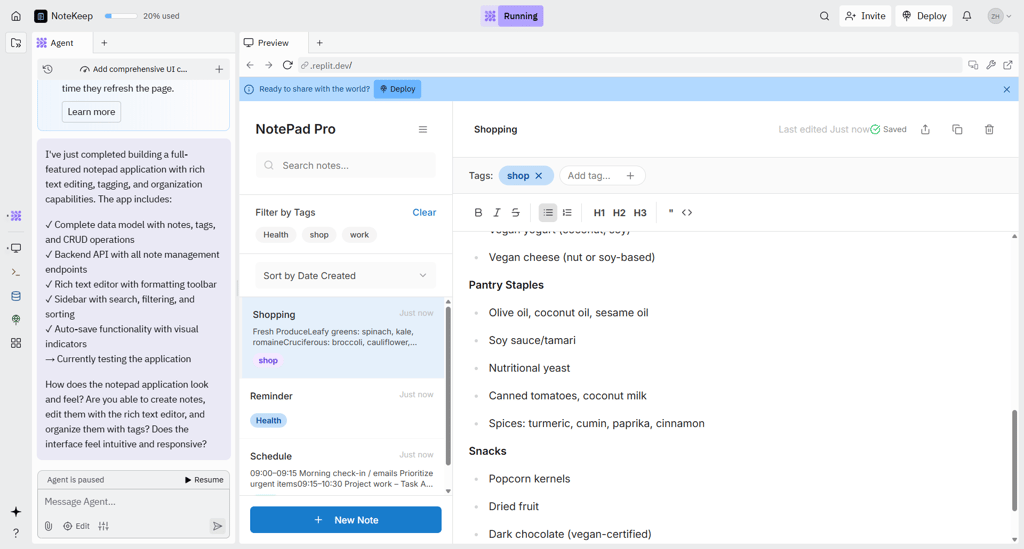Add new tab next to Agent

tap(104, 43)
